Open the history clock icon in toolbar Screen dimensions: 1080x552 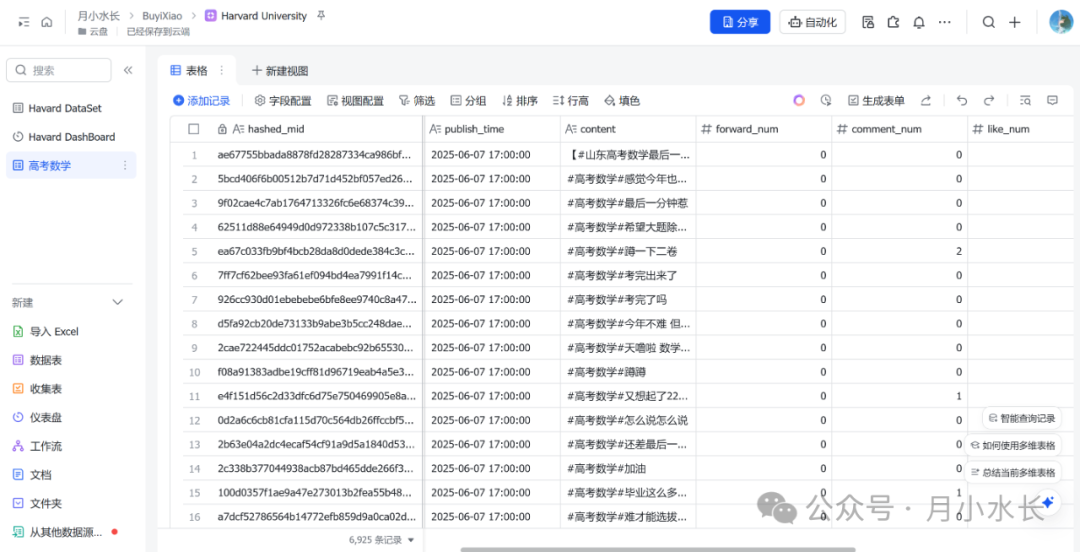click(x=826, y=101)
